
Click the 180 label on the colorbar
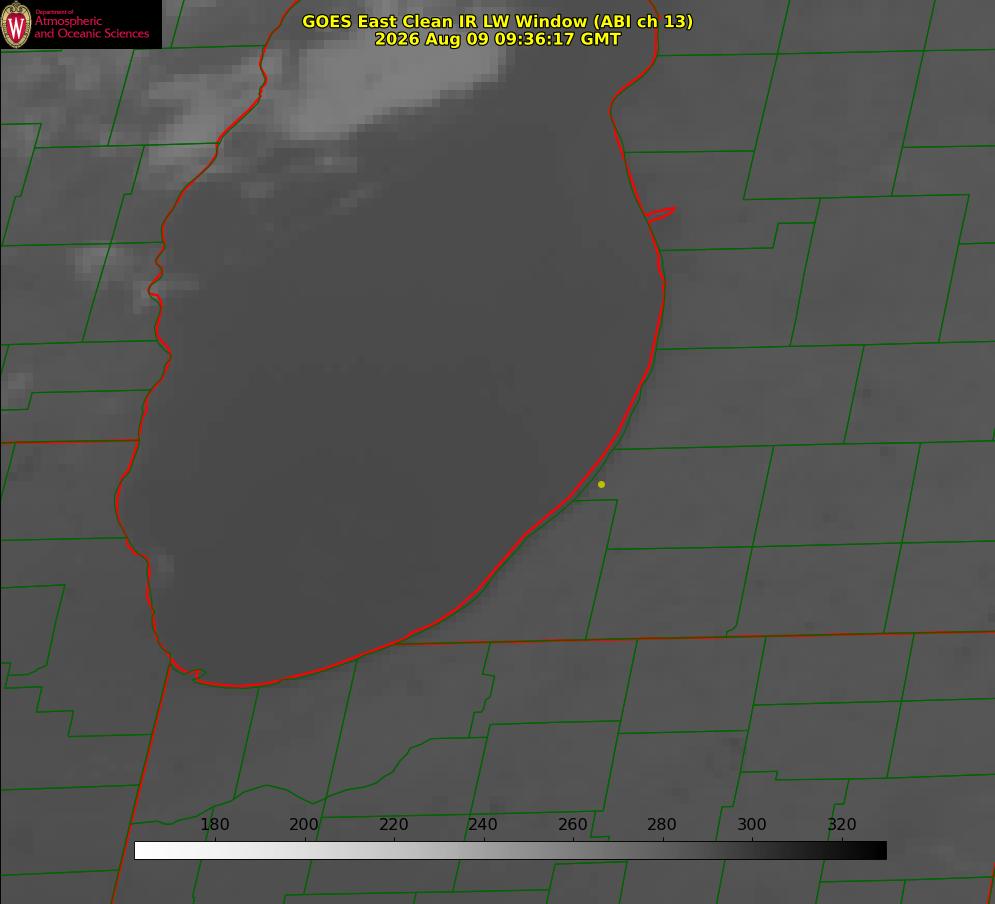(215, 824)
